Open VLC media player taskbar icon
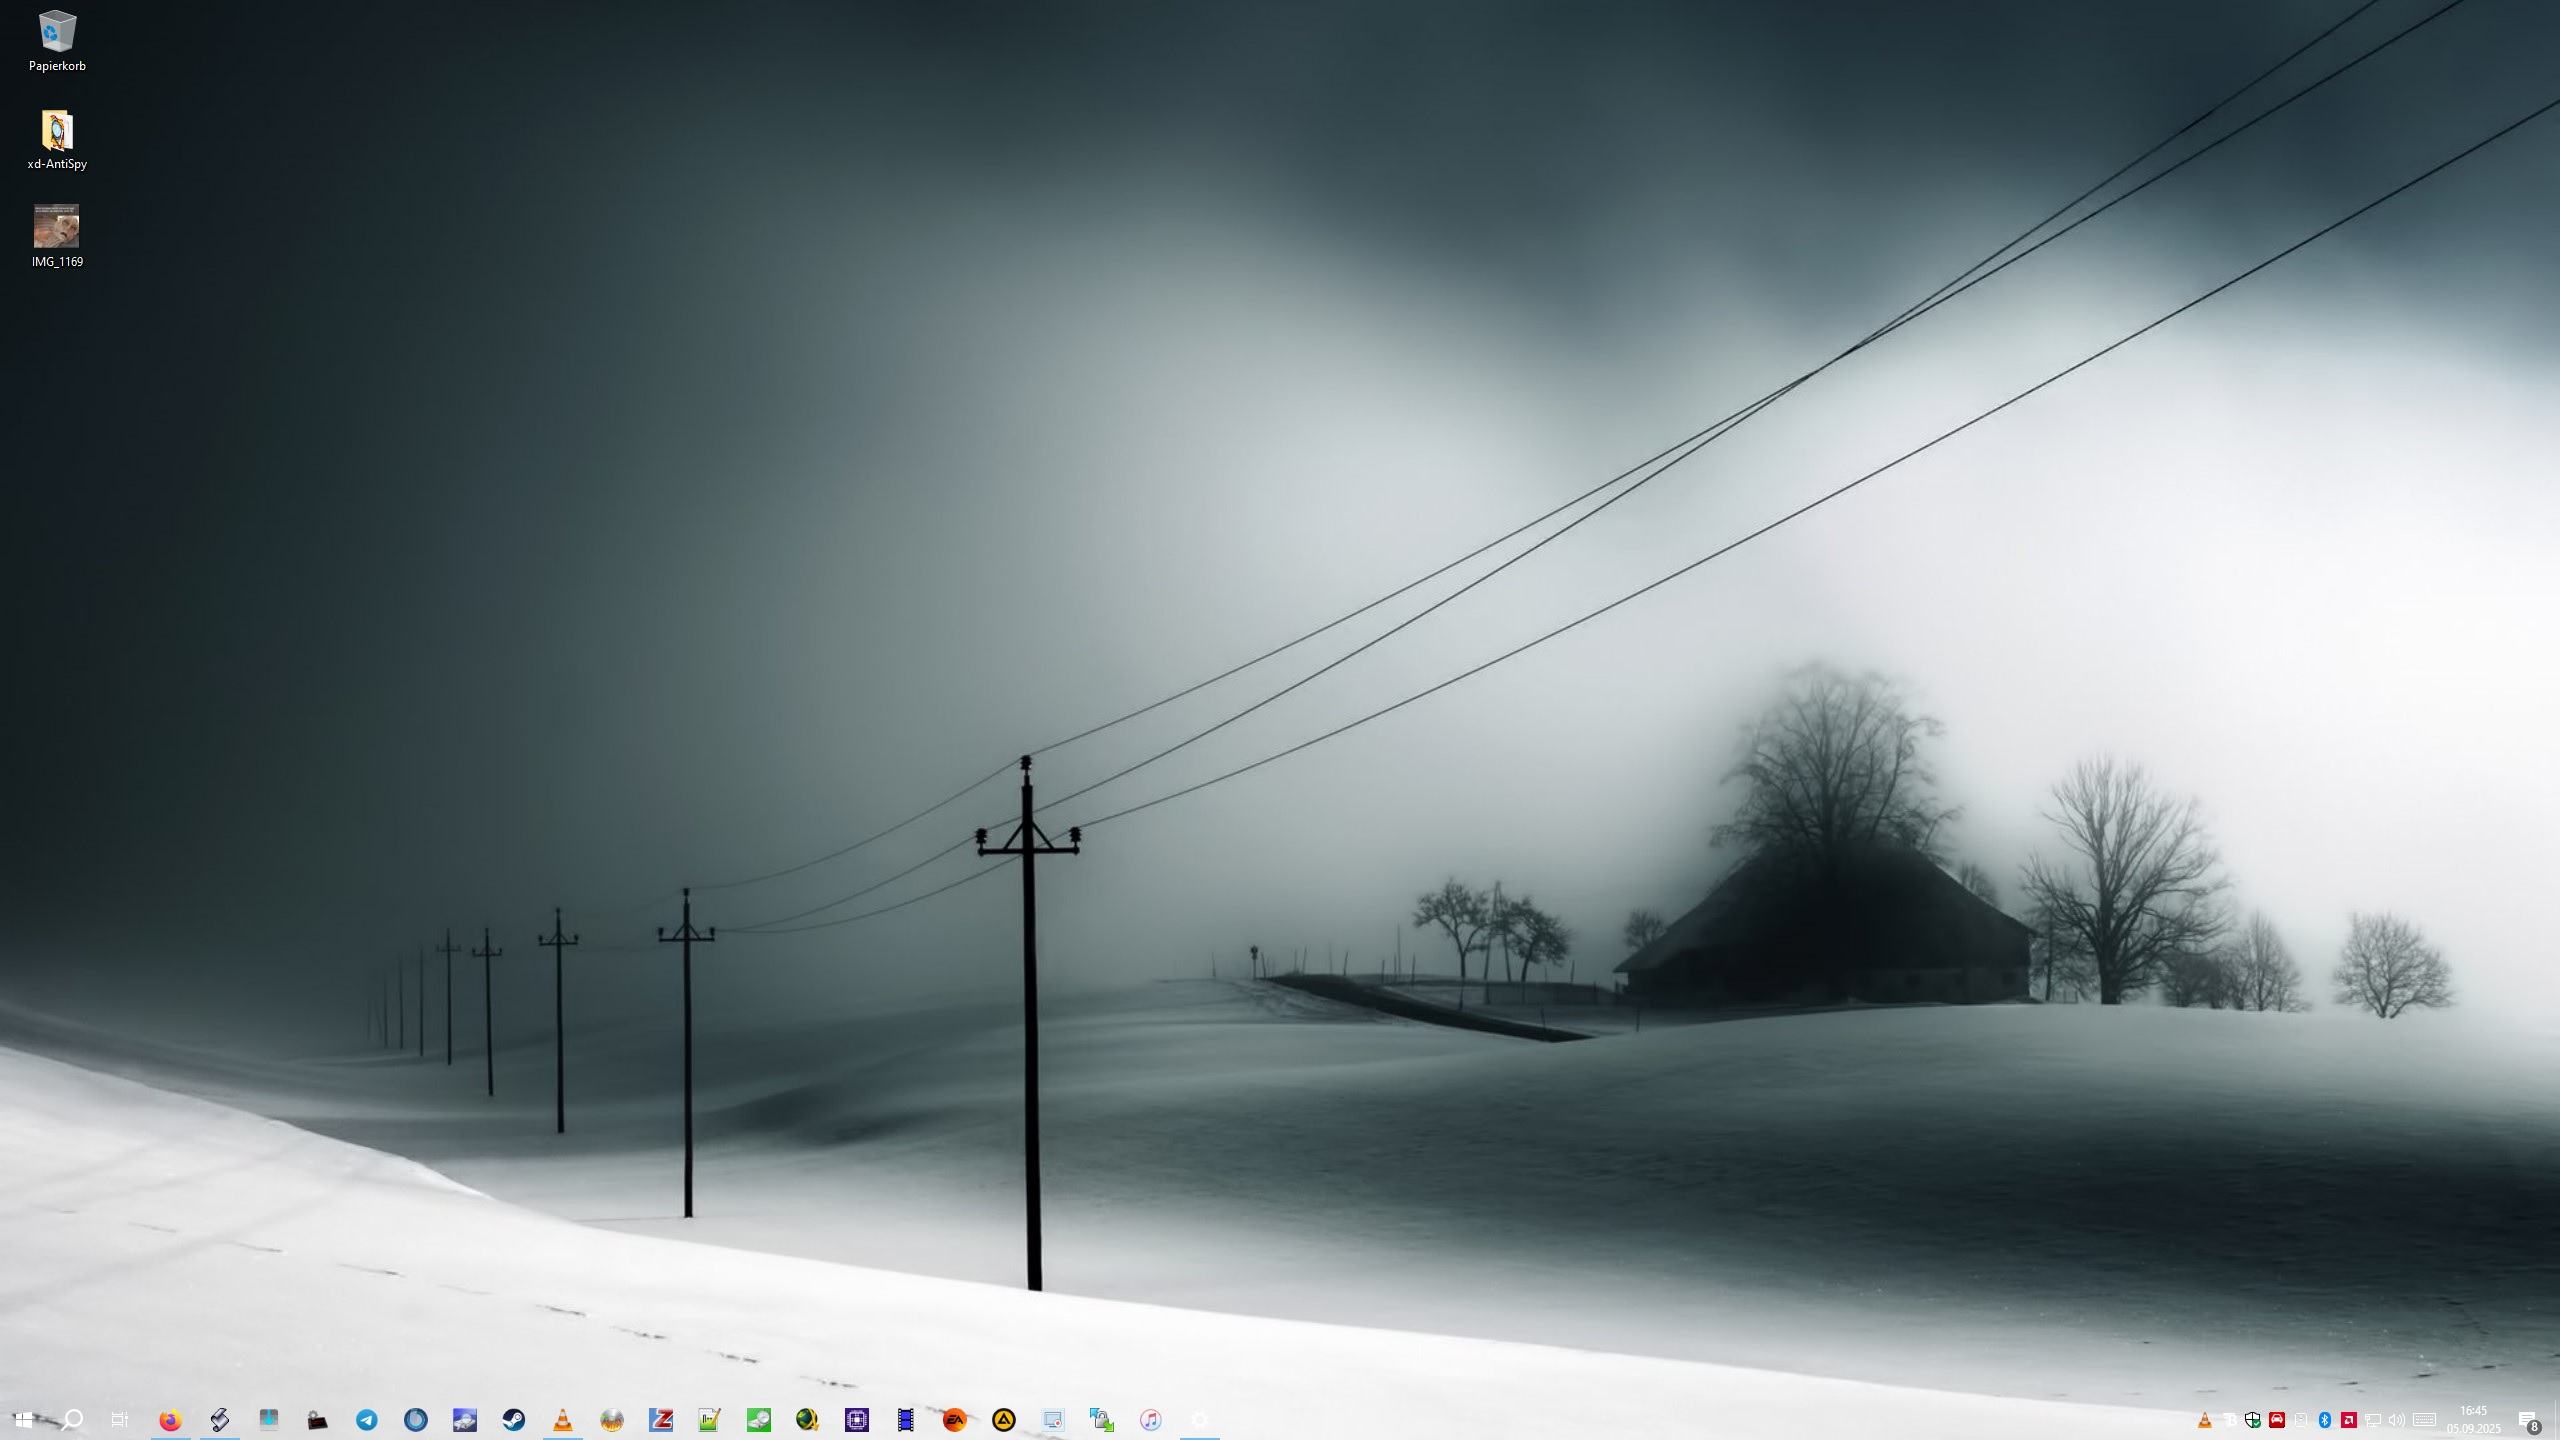 tap(563, 1419)
